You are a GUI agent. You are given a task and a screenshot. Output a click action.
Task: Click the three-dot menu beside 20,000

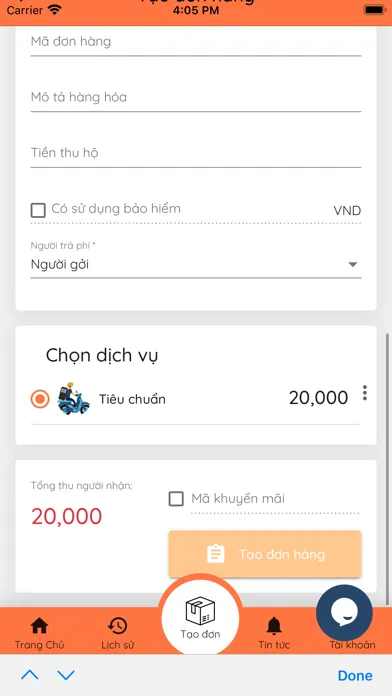pos(364,393)
